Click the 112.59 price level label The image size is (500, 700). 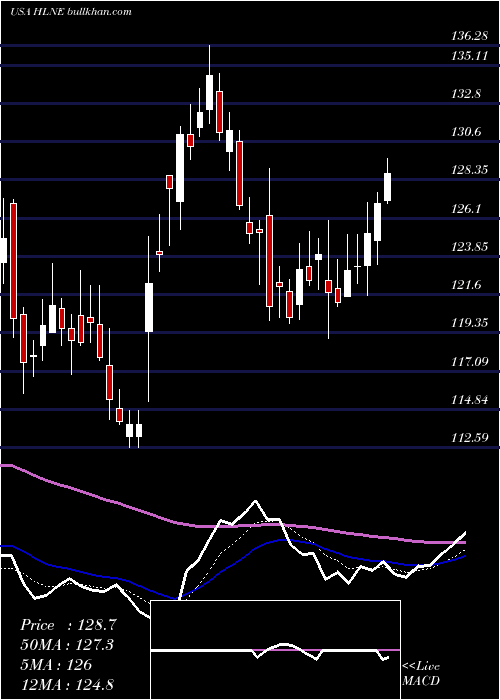[x=469, y=438]
